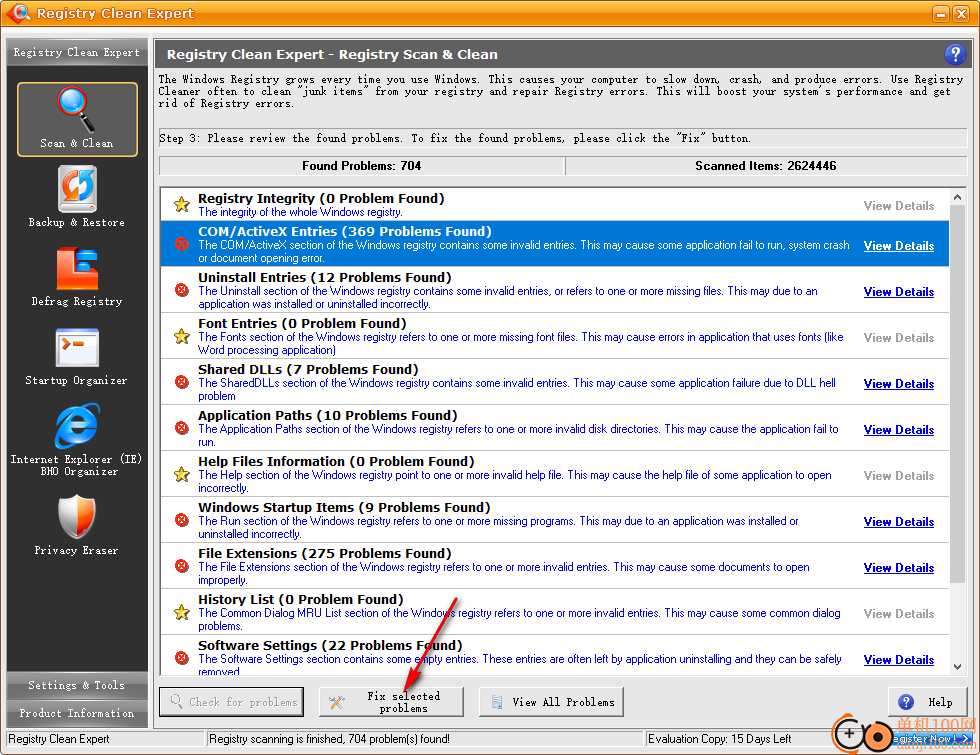Click star icon beside Font Entries

pyautogui.click(x=182, y=336)
